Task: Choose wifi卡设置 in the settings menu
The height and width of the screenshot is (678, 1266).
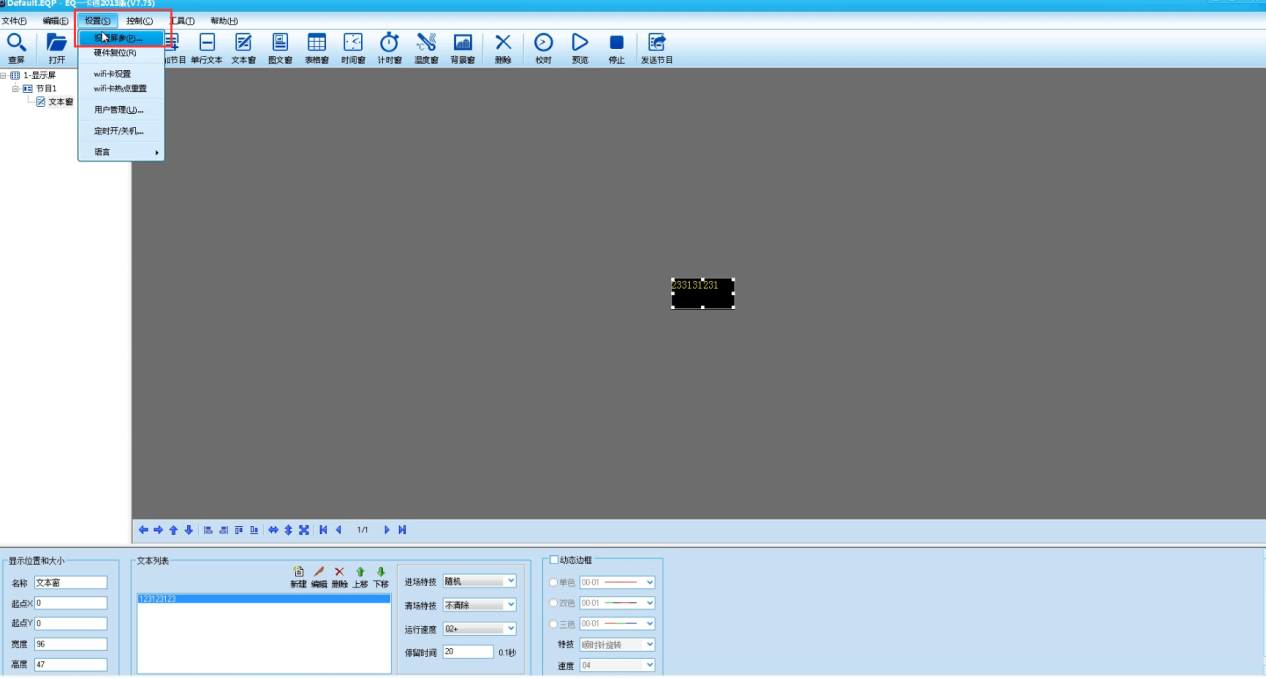Action: point(121,74)
